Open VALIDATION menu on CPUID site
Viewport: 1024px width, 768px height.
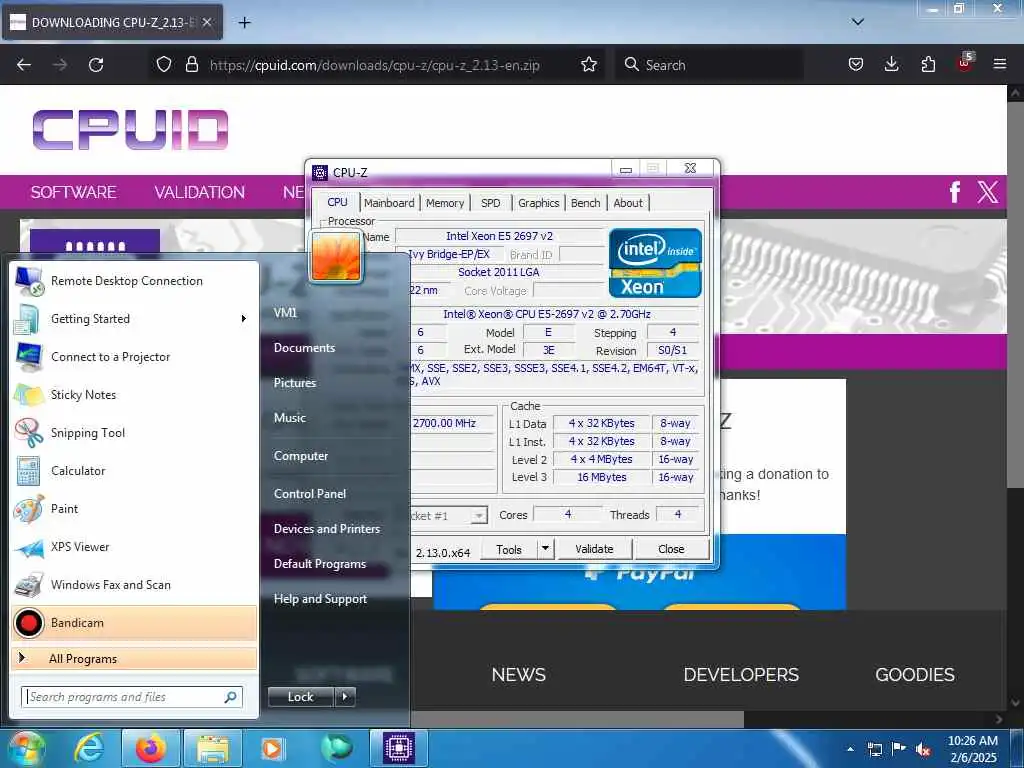coord(199,192)
